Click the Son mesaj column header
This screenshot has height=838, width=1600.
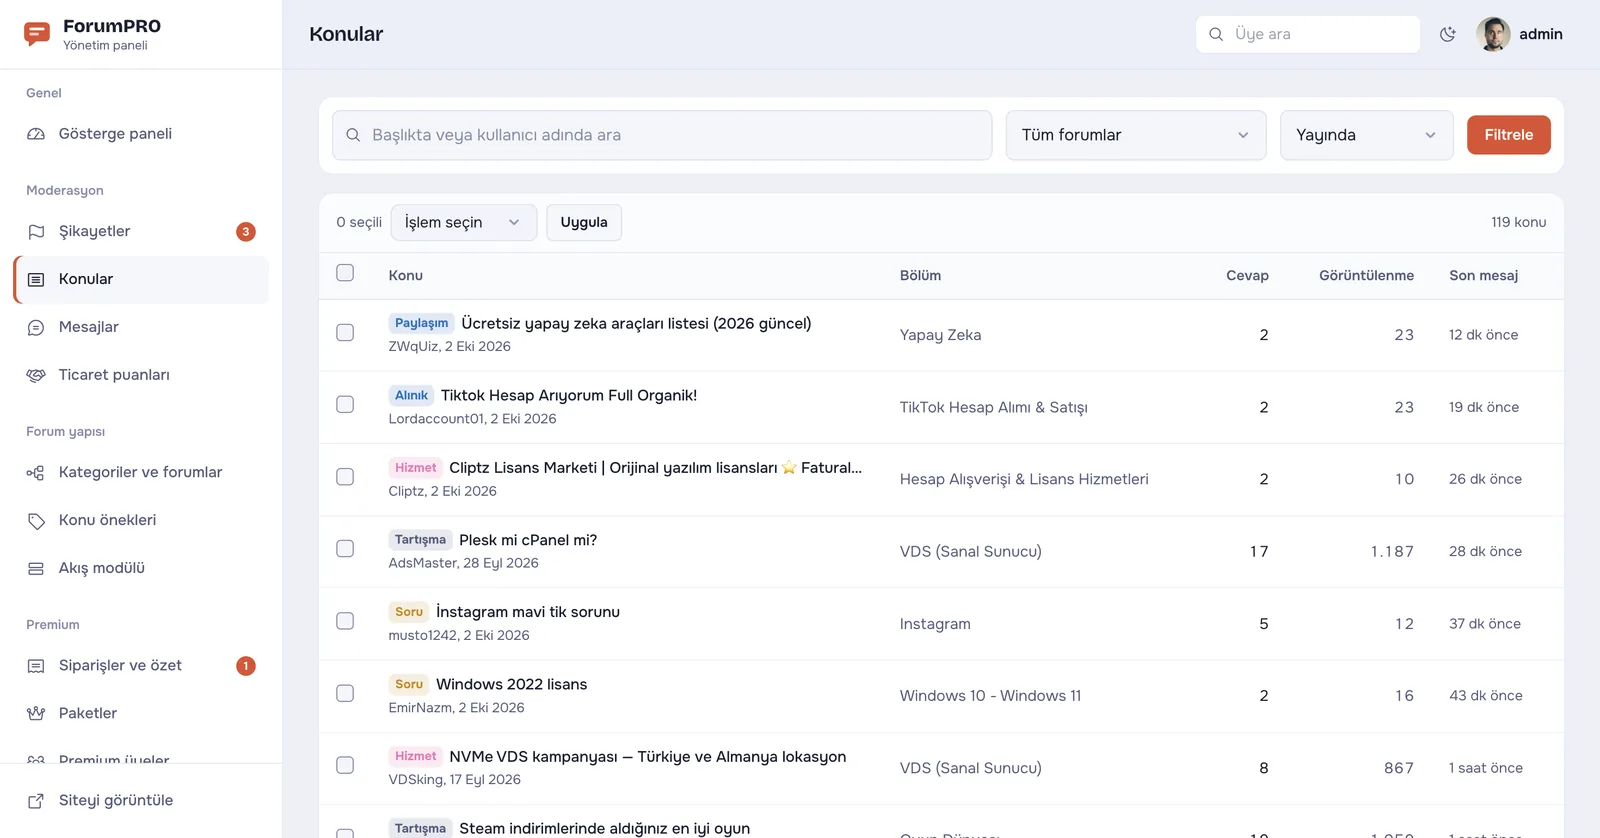click(x=1483, y=276)
